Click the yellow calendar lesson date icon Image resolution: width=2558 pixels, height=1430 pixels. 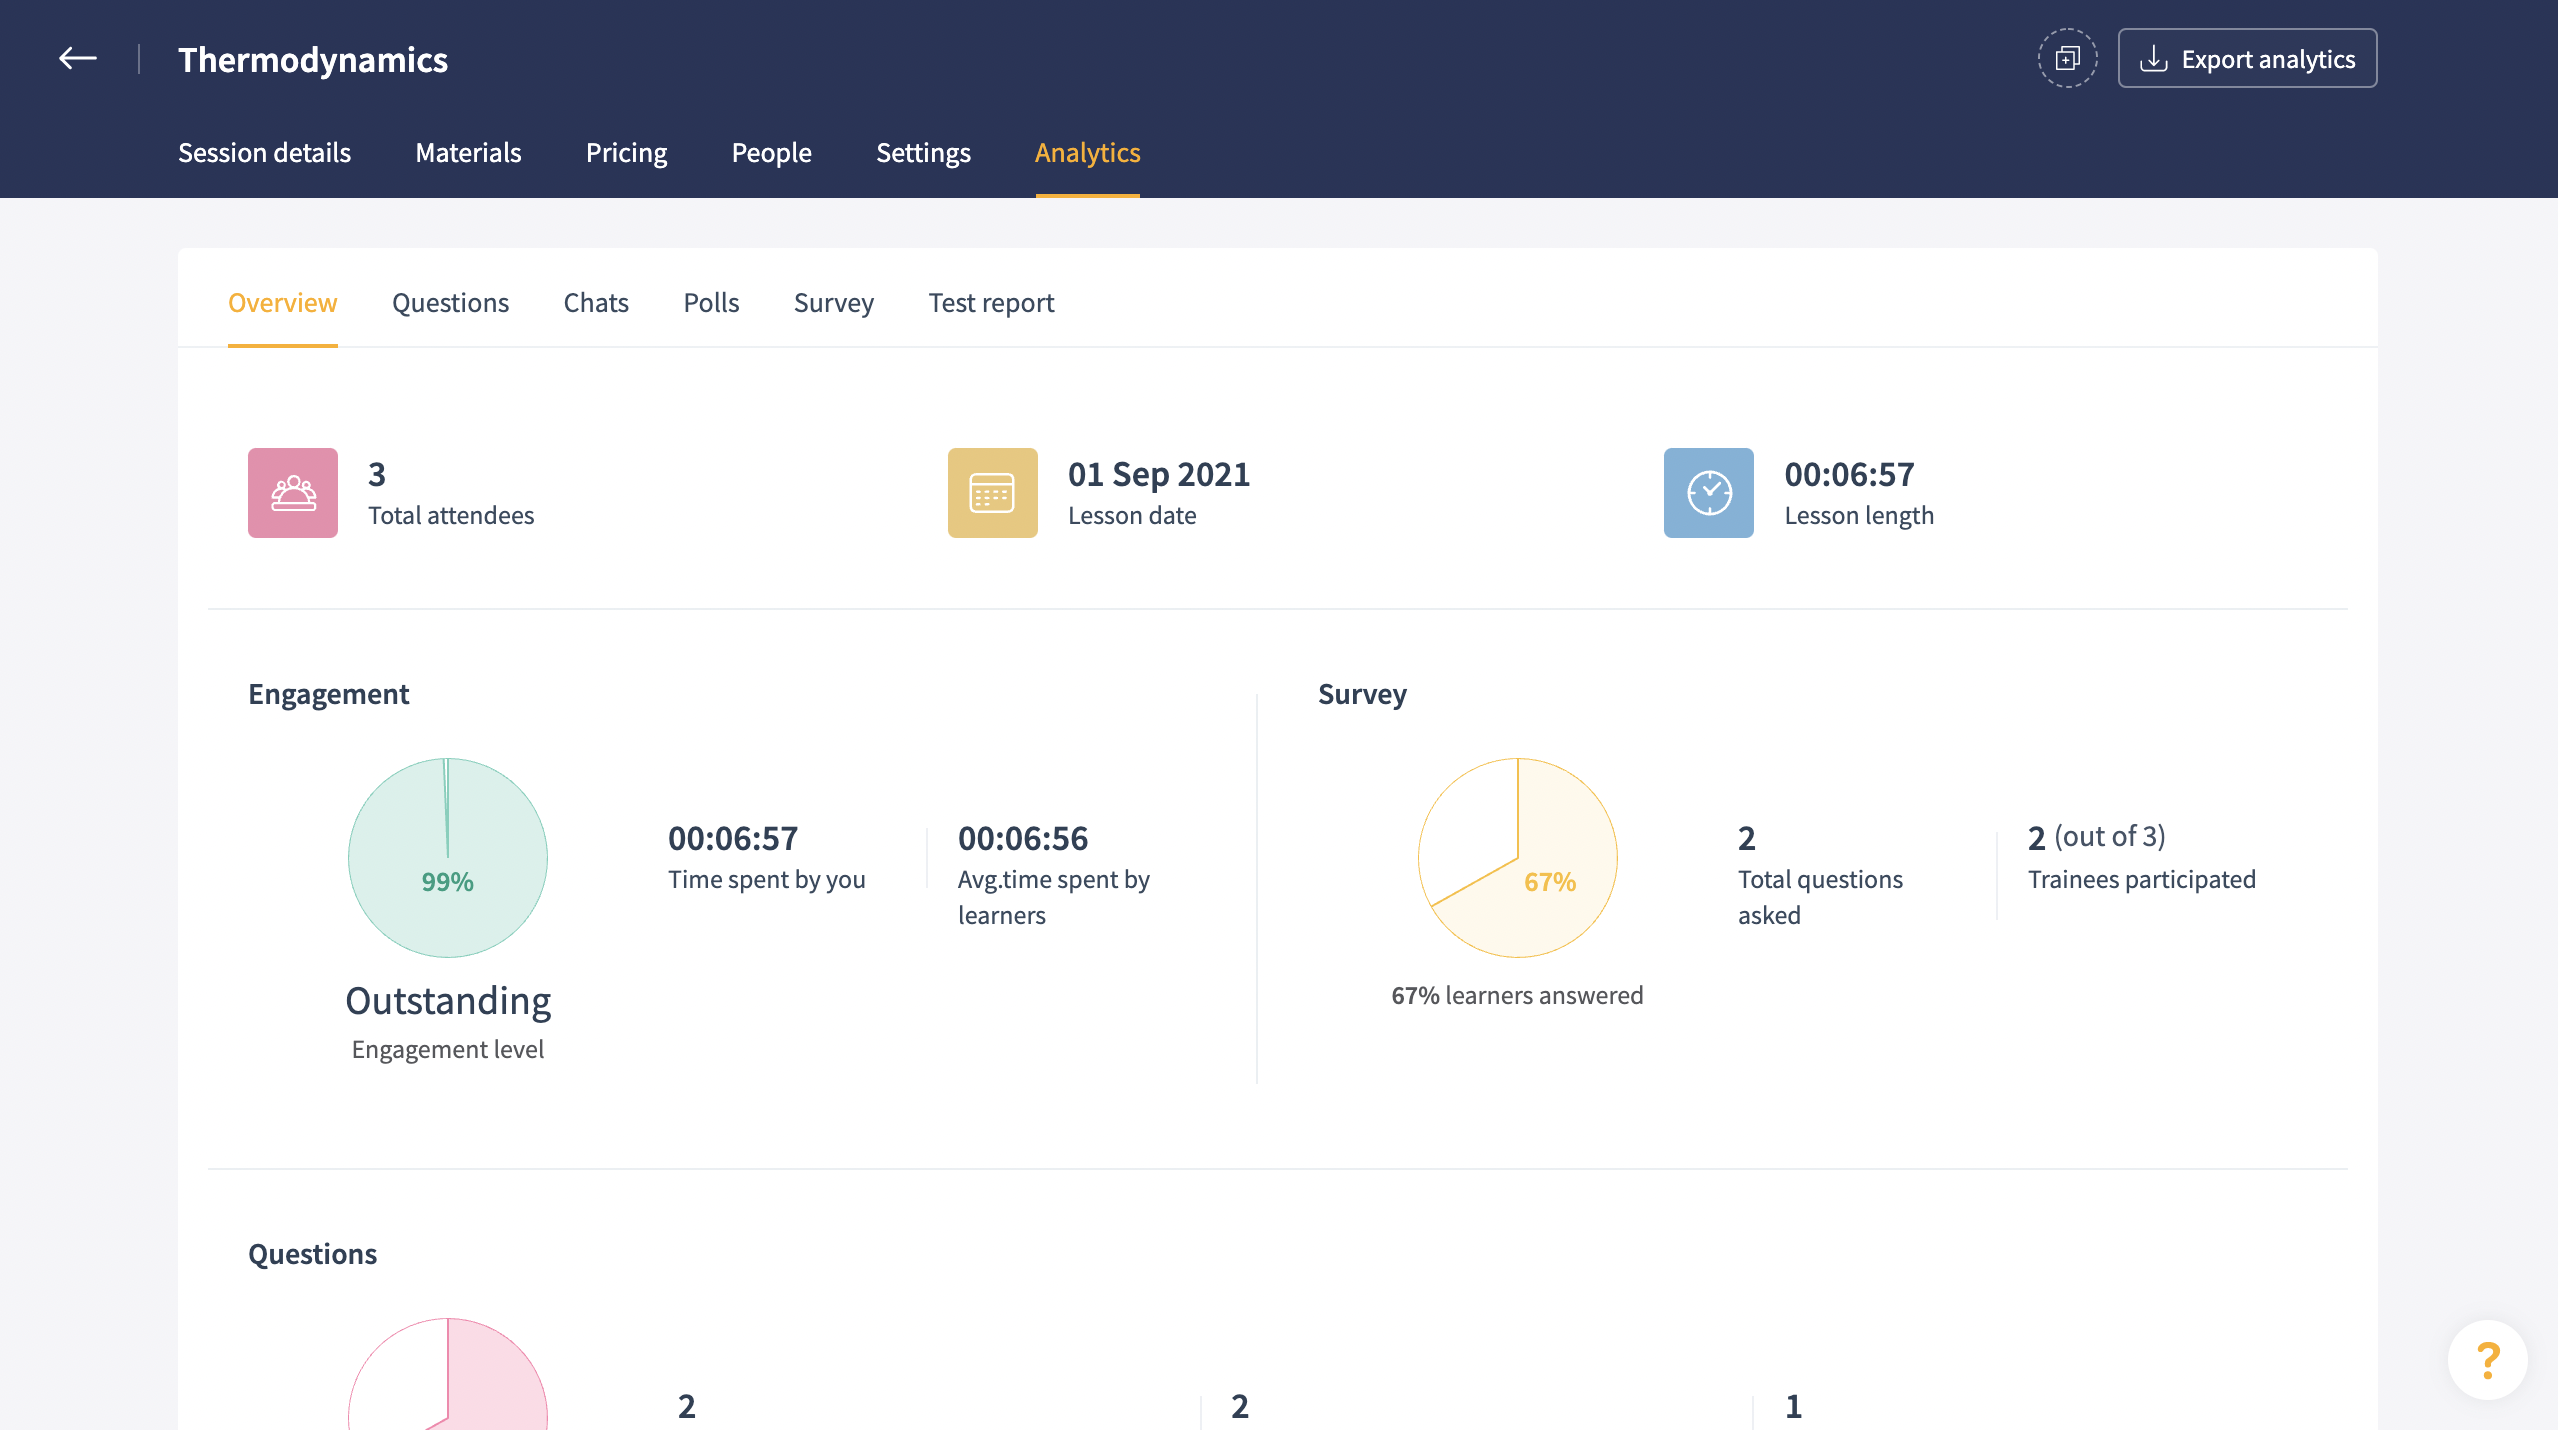(993, 493)
